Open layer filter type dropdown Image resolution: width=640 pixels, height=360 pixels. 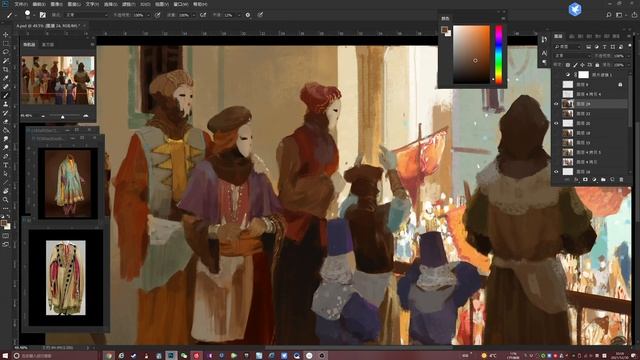tap(568, 47)
